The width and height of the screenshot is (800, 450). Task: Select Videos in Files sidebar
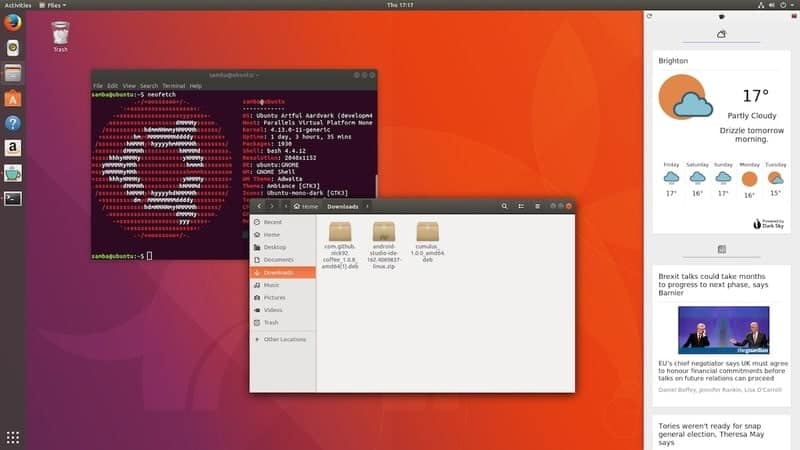click(x=283, y=310)
